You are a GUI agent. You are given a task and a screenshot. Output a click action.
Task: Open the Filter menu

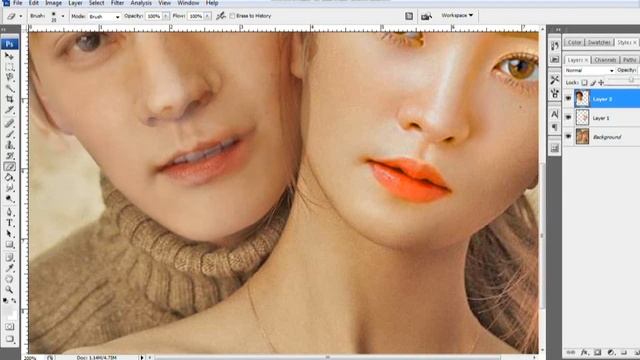coord(117,3)
